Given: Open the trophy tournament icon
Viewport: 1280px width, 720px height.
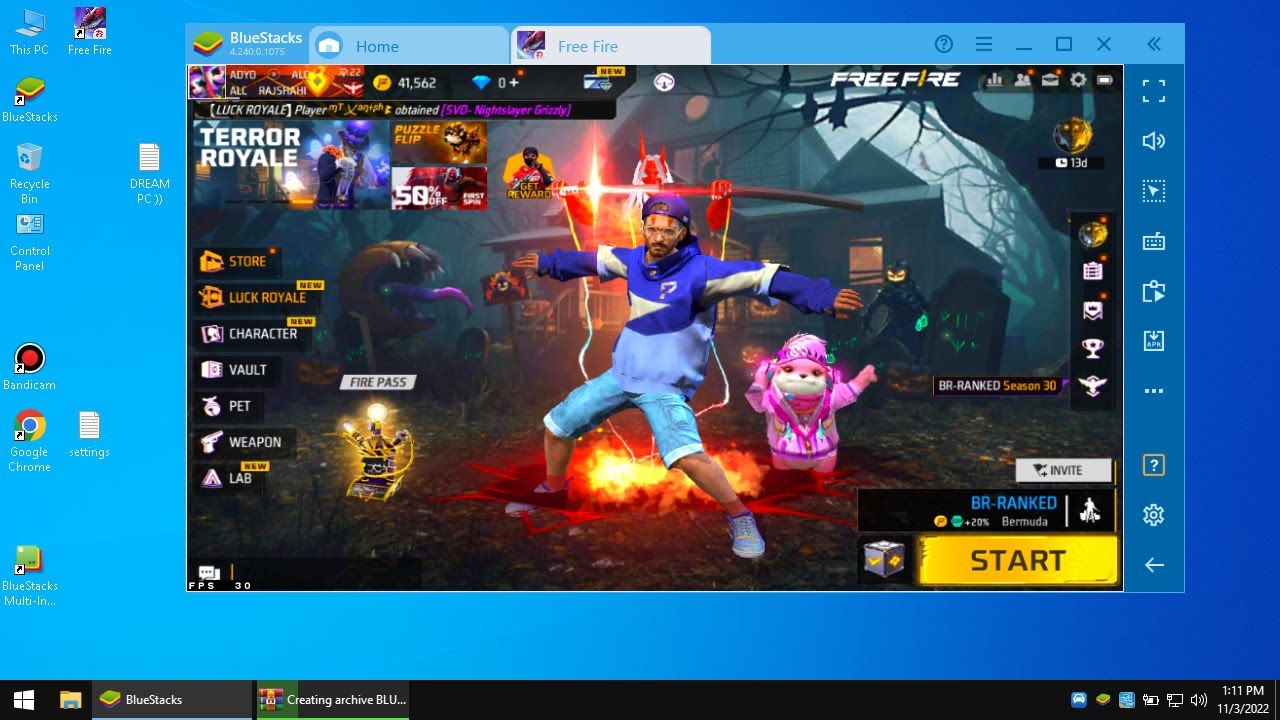Looking at the screenshot, I should 1092,347.
